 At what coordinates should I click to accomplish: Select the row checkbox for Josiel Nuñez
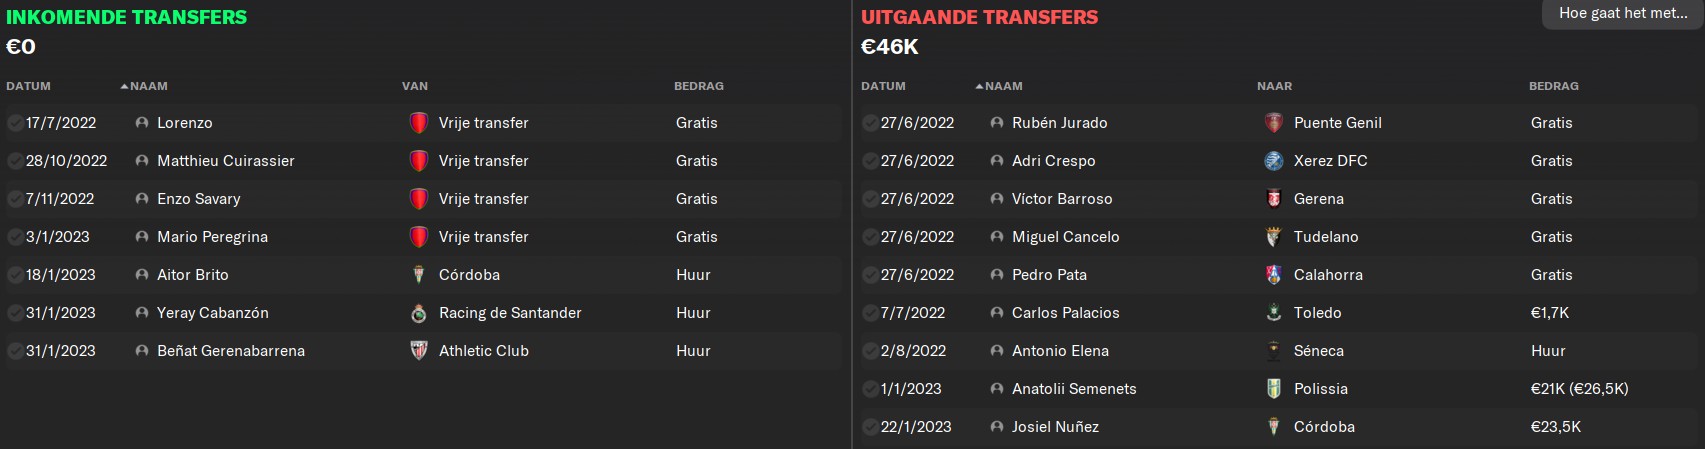click(x=870, y=427)
